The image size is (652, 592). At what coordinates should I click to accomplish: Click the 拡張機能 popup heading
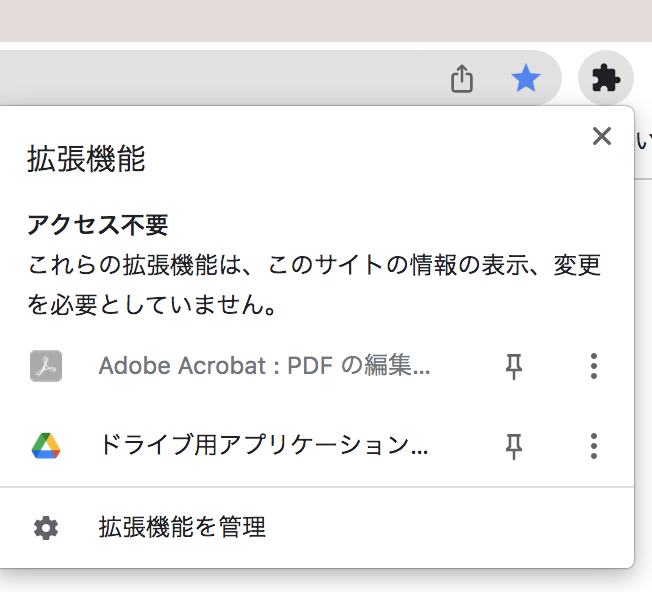coord(86,159)
